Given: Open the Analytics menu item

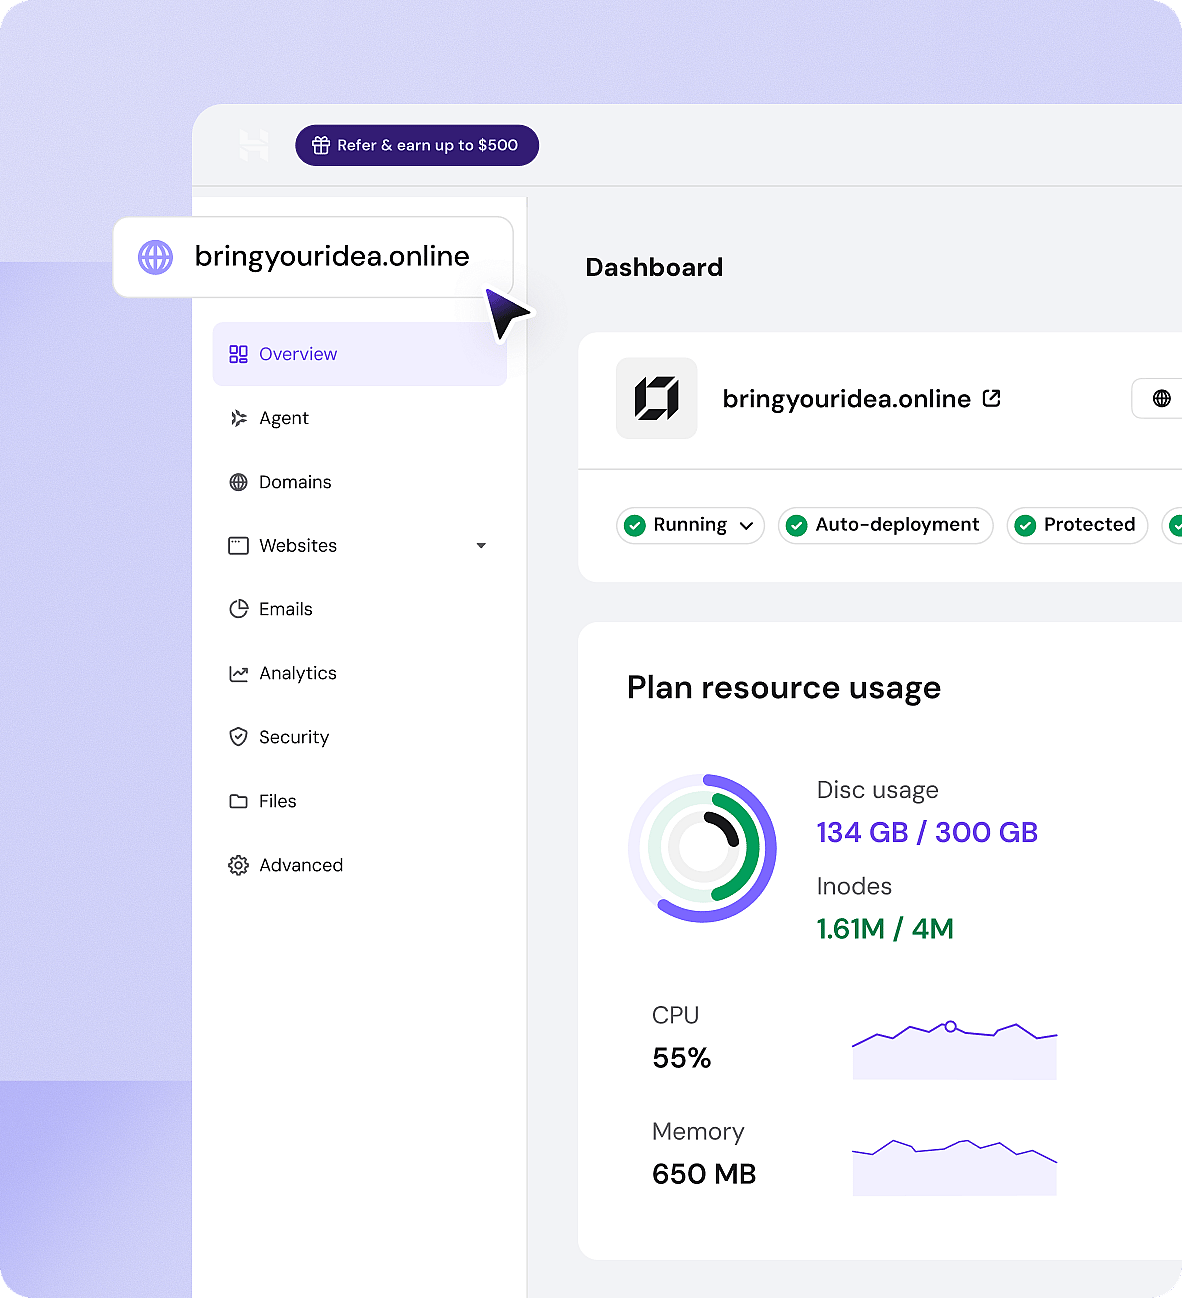Looking at the screenshot, I should (360, 673).
